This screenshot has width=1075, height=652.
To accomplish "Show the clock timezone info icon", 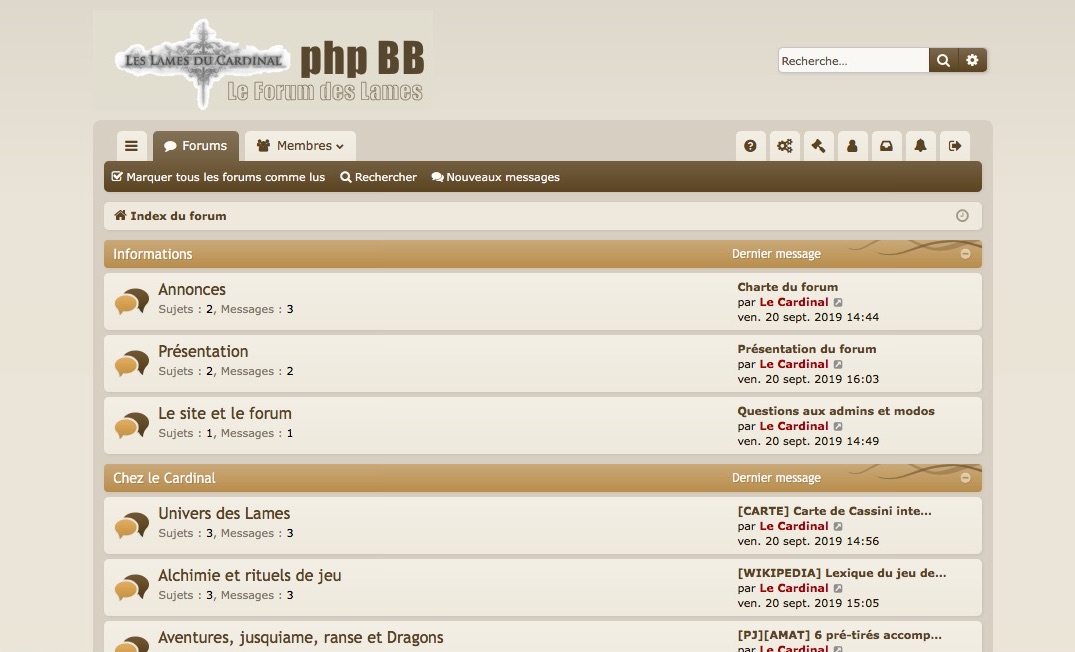I will (962, 216).
